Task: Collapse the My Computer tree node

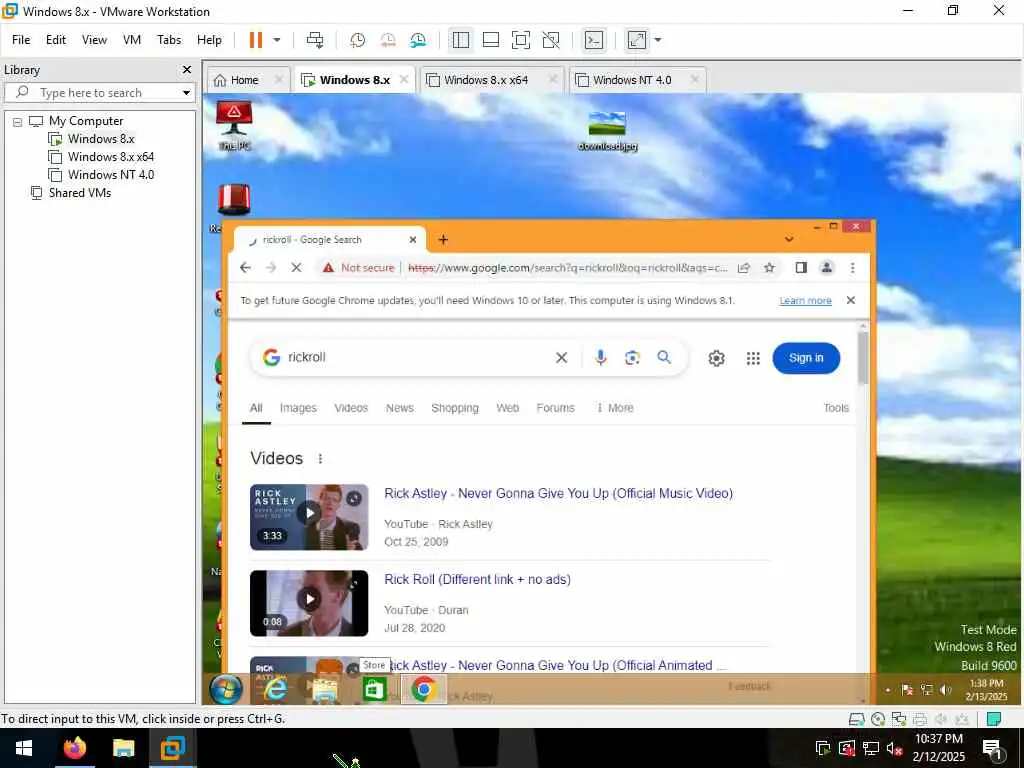Action: pos(18,121)
